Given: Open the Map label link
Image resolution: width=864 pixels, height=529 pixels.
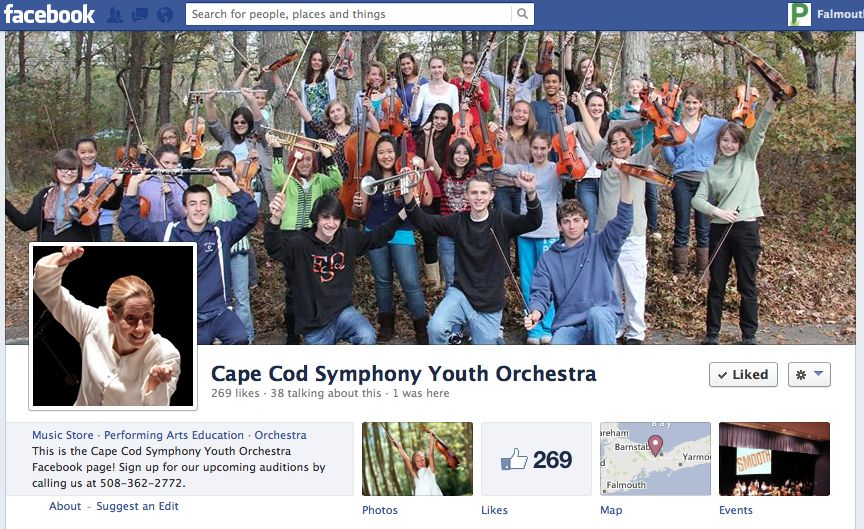Looking at the screenshot, I should [611, 510].
